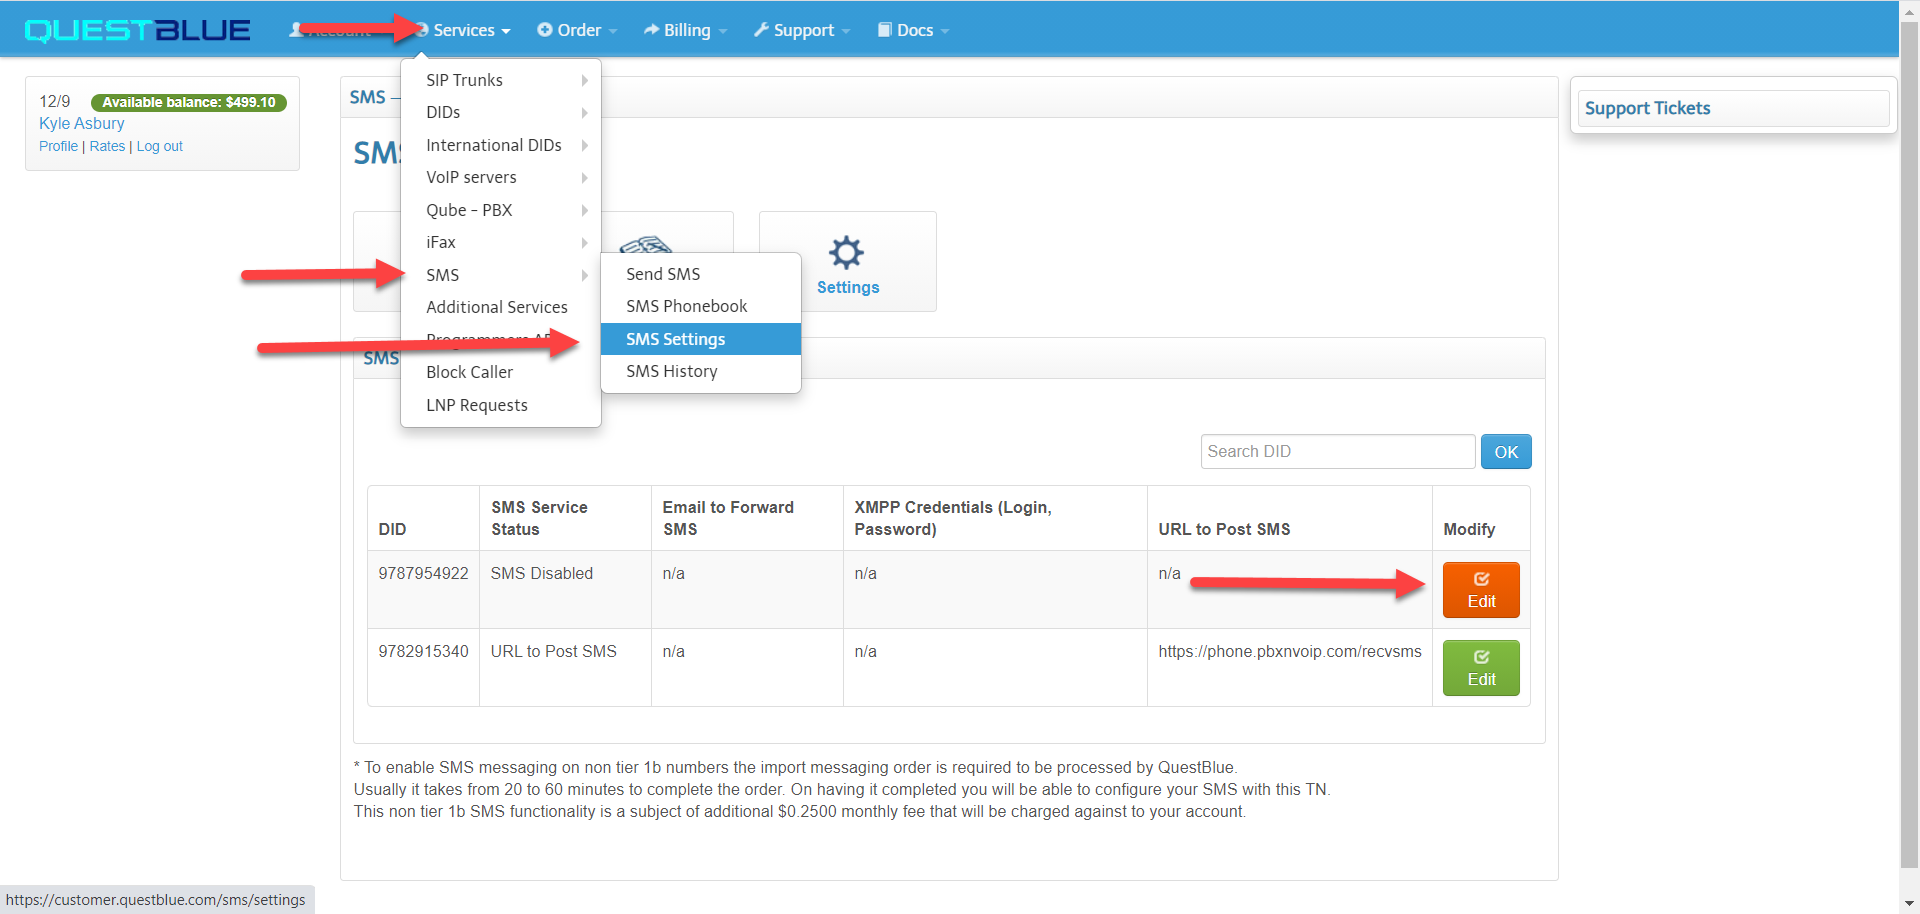Image resolution: width=1920 pixels, height=914 pixels.
Task: Click the phone.pbxnvoip.com recvsms URL
Action: coord(1290,651)
